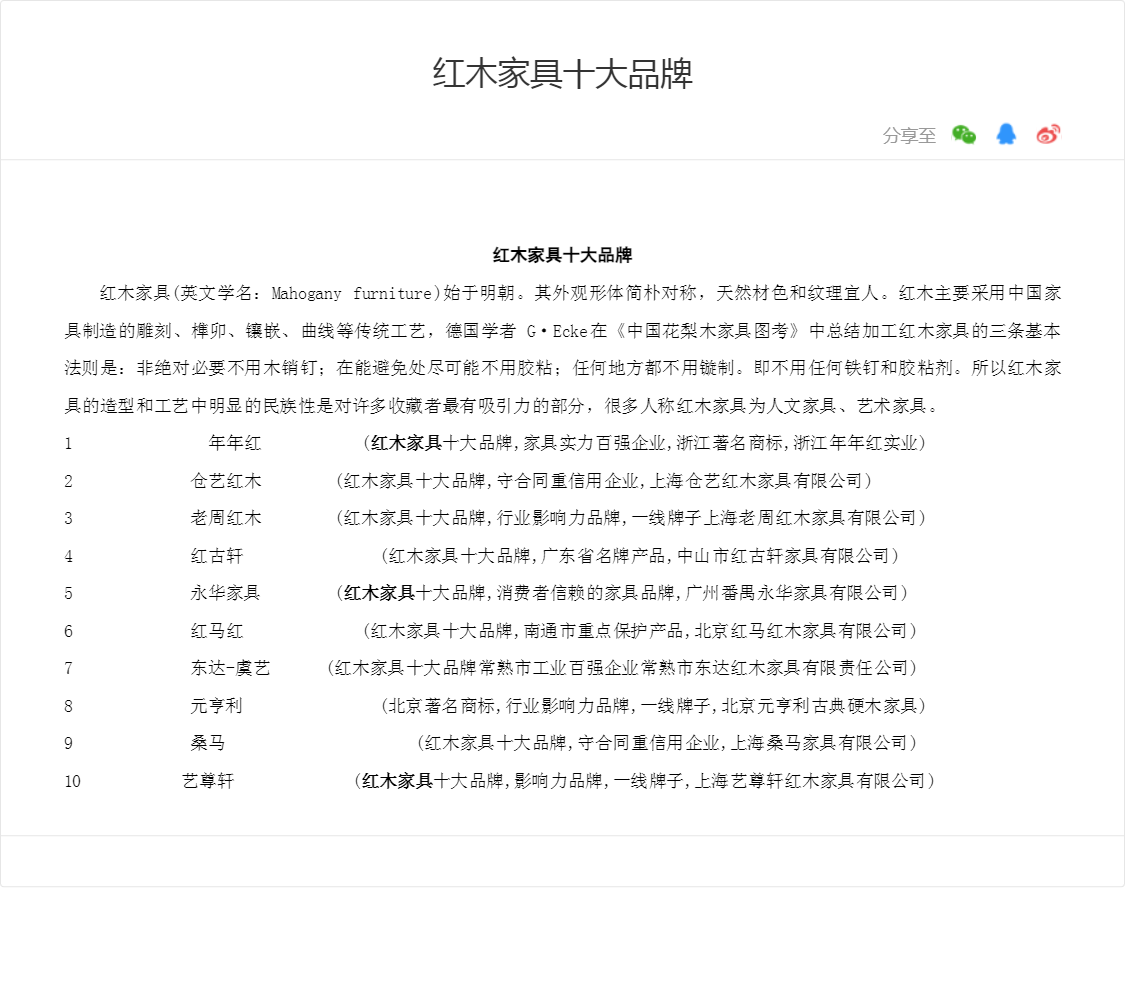Click the description mentioning 常熟市东达红木家具有限责任公司
Image resolution: width=1125 pixels, height=1000 pixels.
[622, 669]
